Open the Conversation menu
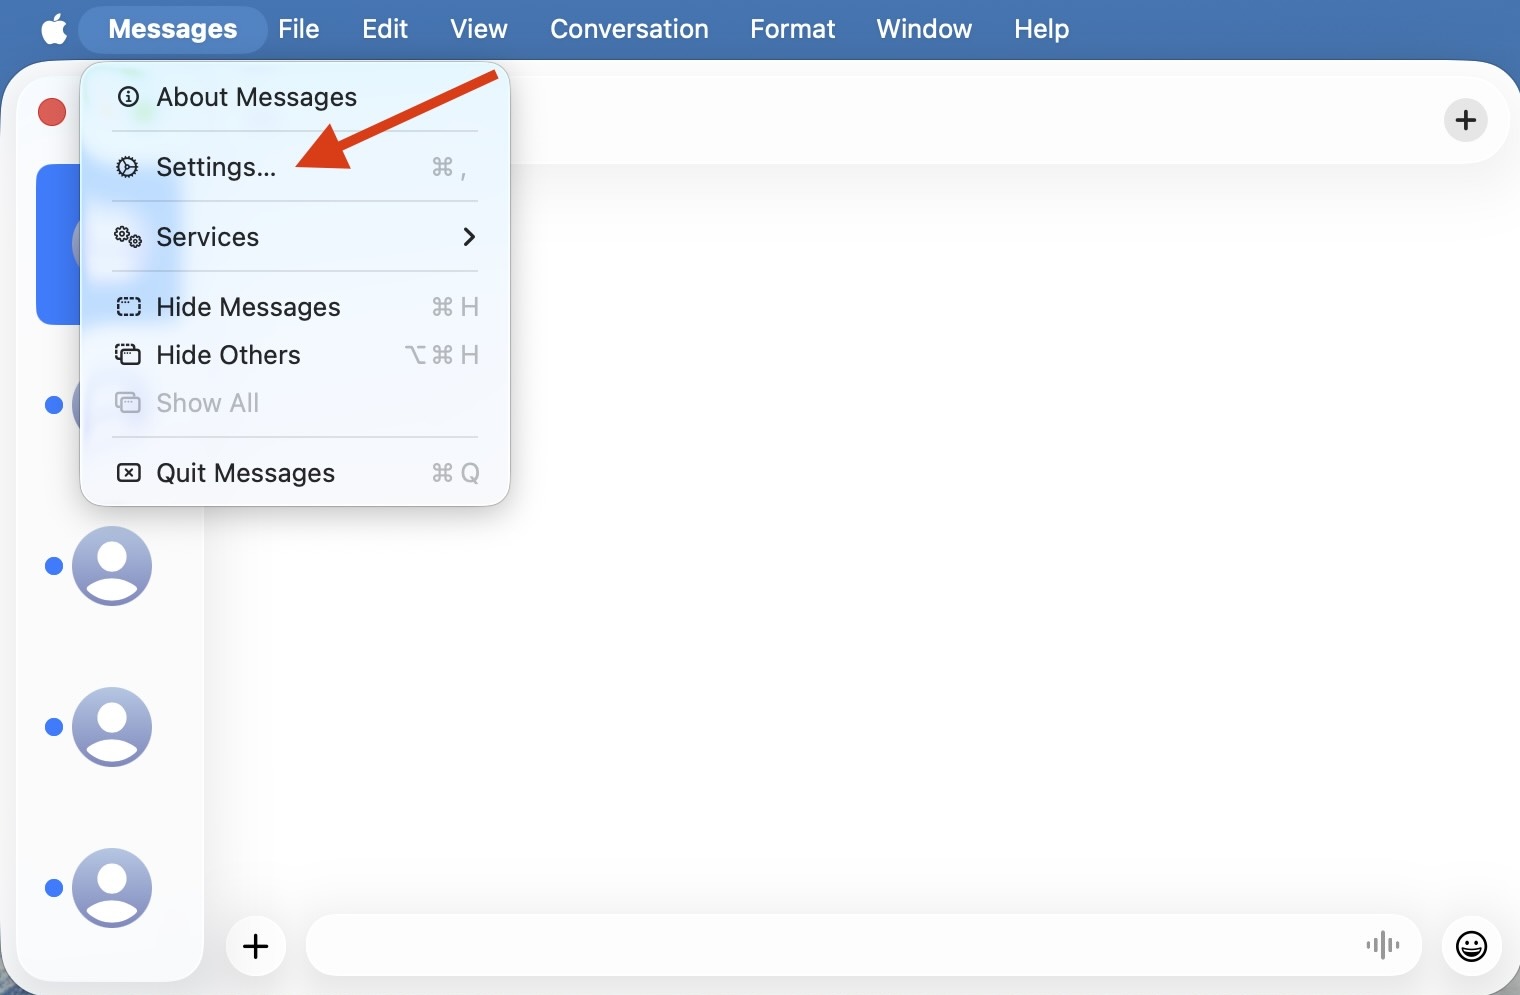The width and height of the screenshot is (1520, 995). [629, 29]
